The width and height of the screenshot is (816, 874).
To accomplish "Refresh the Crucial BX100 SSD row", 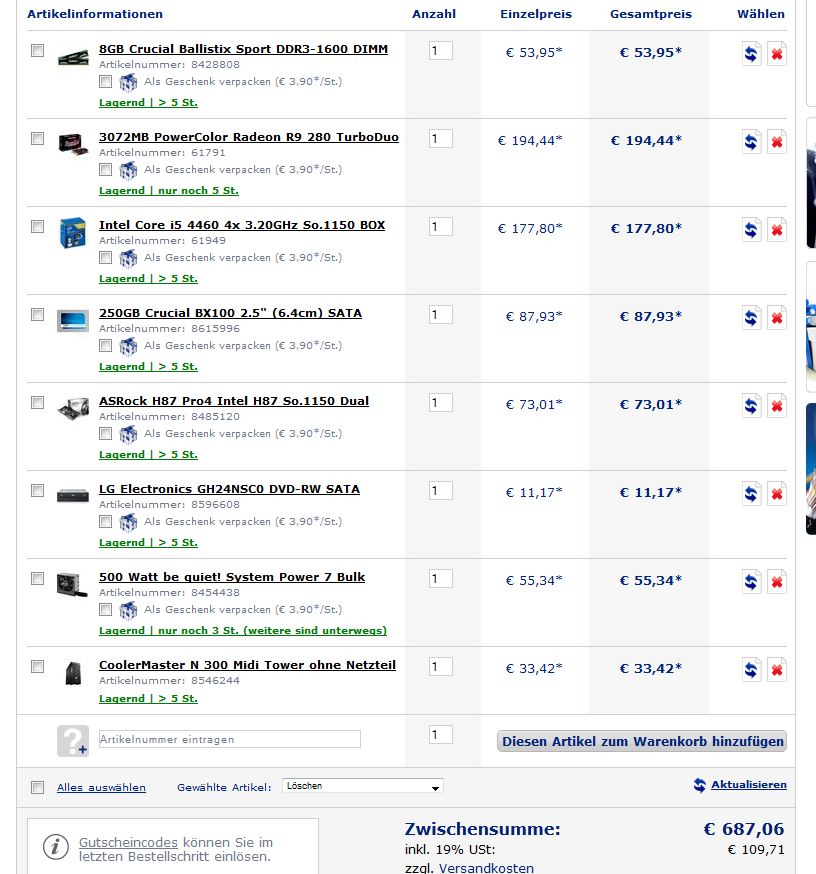I will point(751,318).
